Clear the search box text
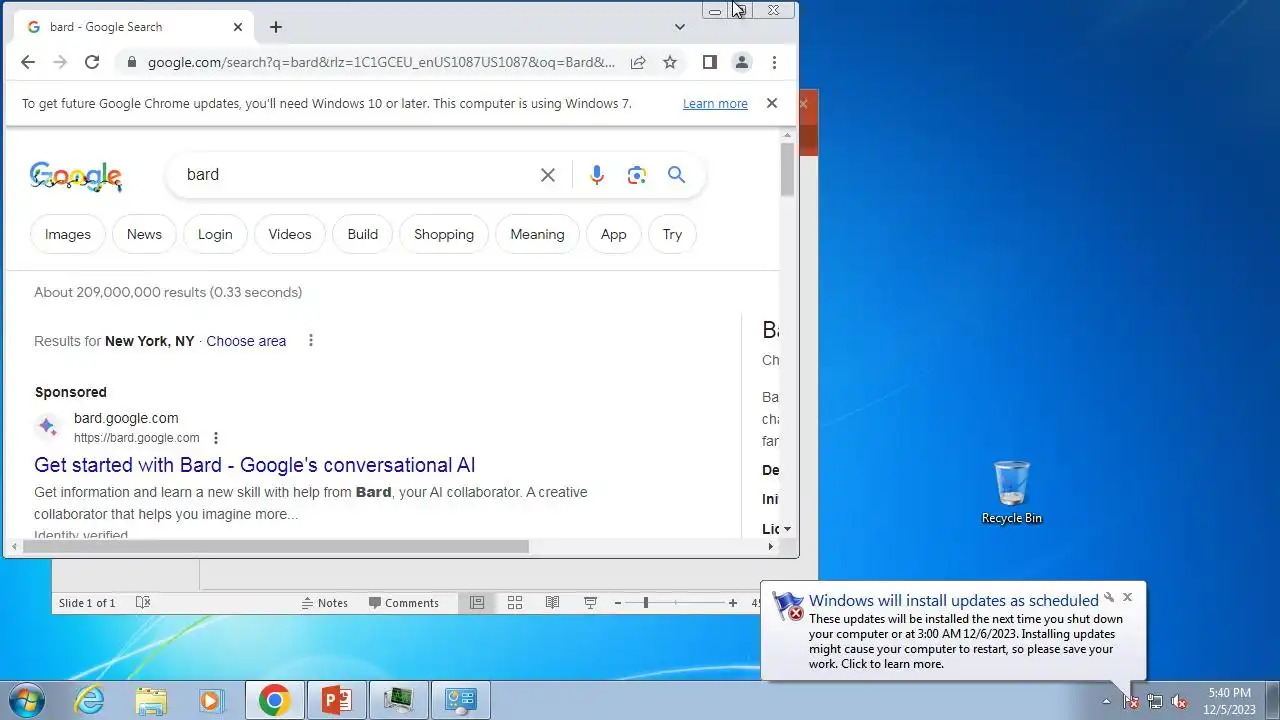The height and width of the screenshot is (720, 1280). [548, 175]
